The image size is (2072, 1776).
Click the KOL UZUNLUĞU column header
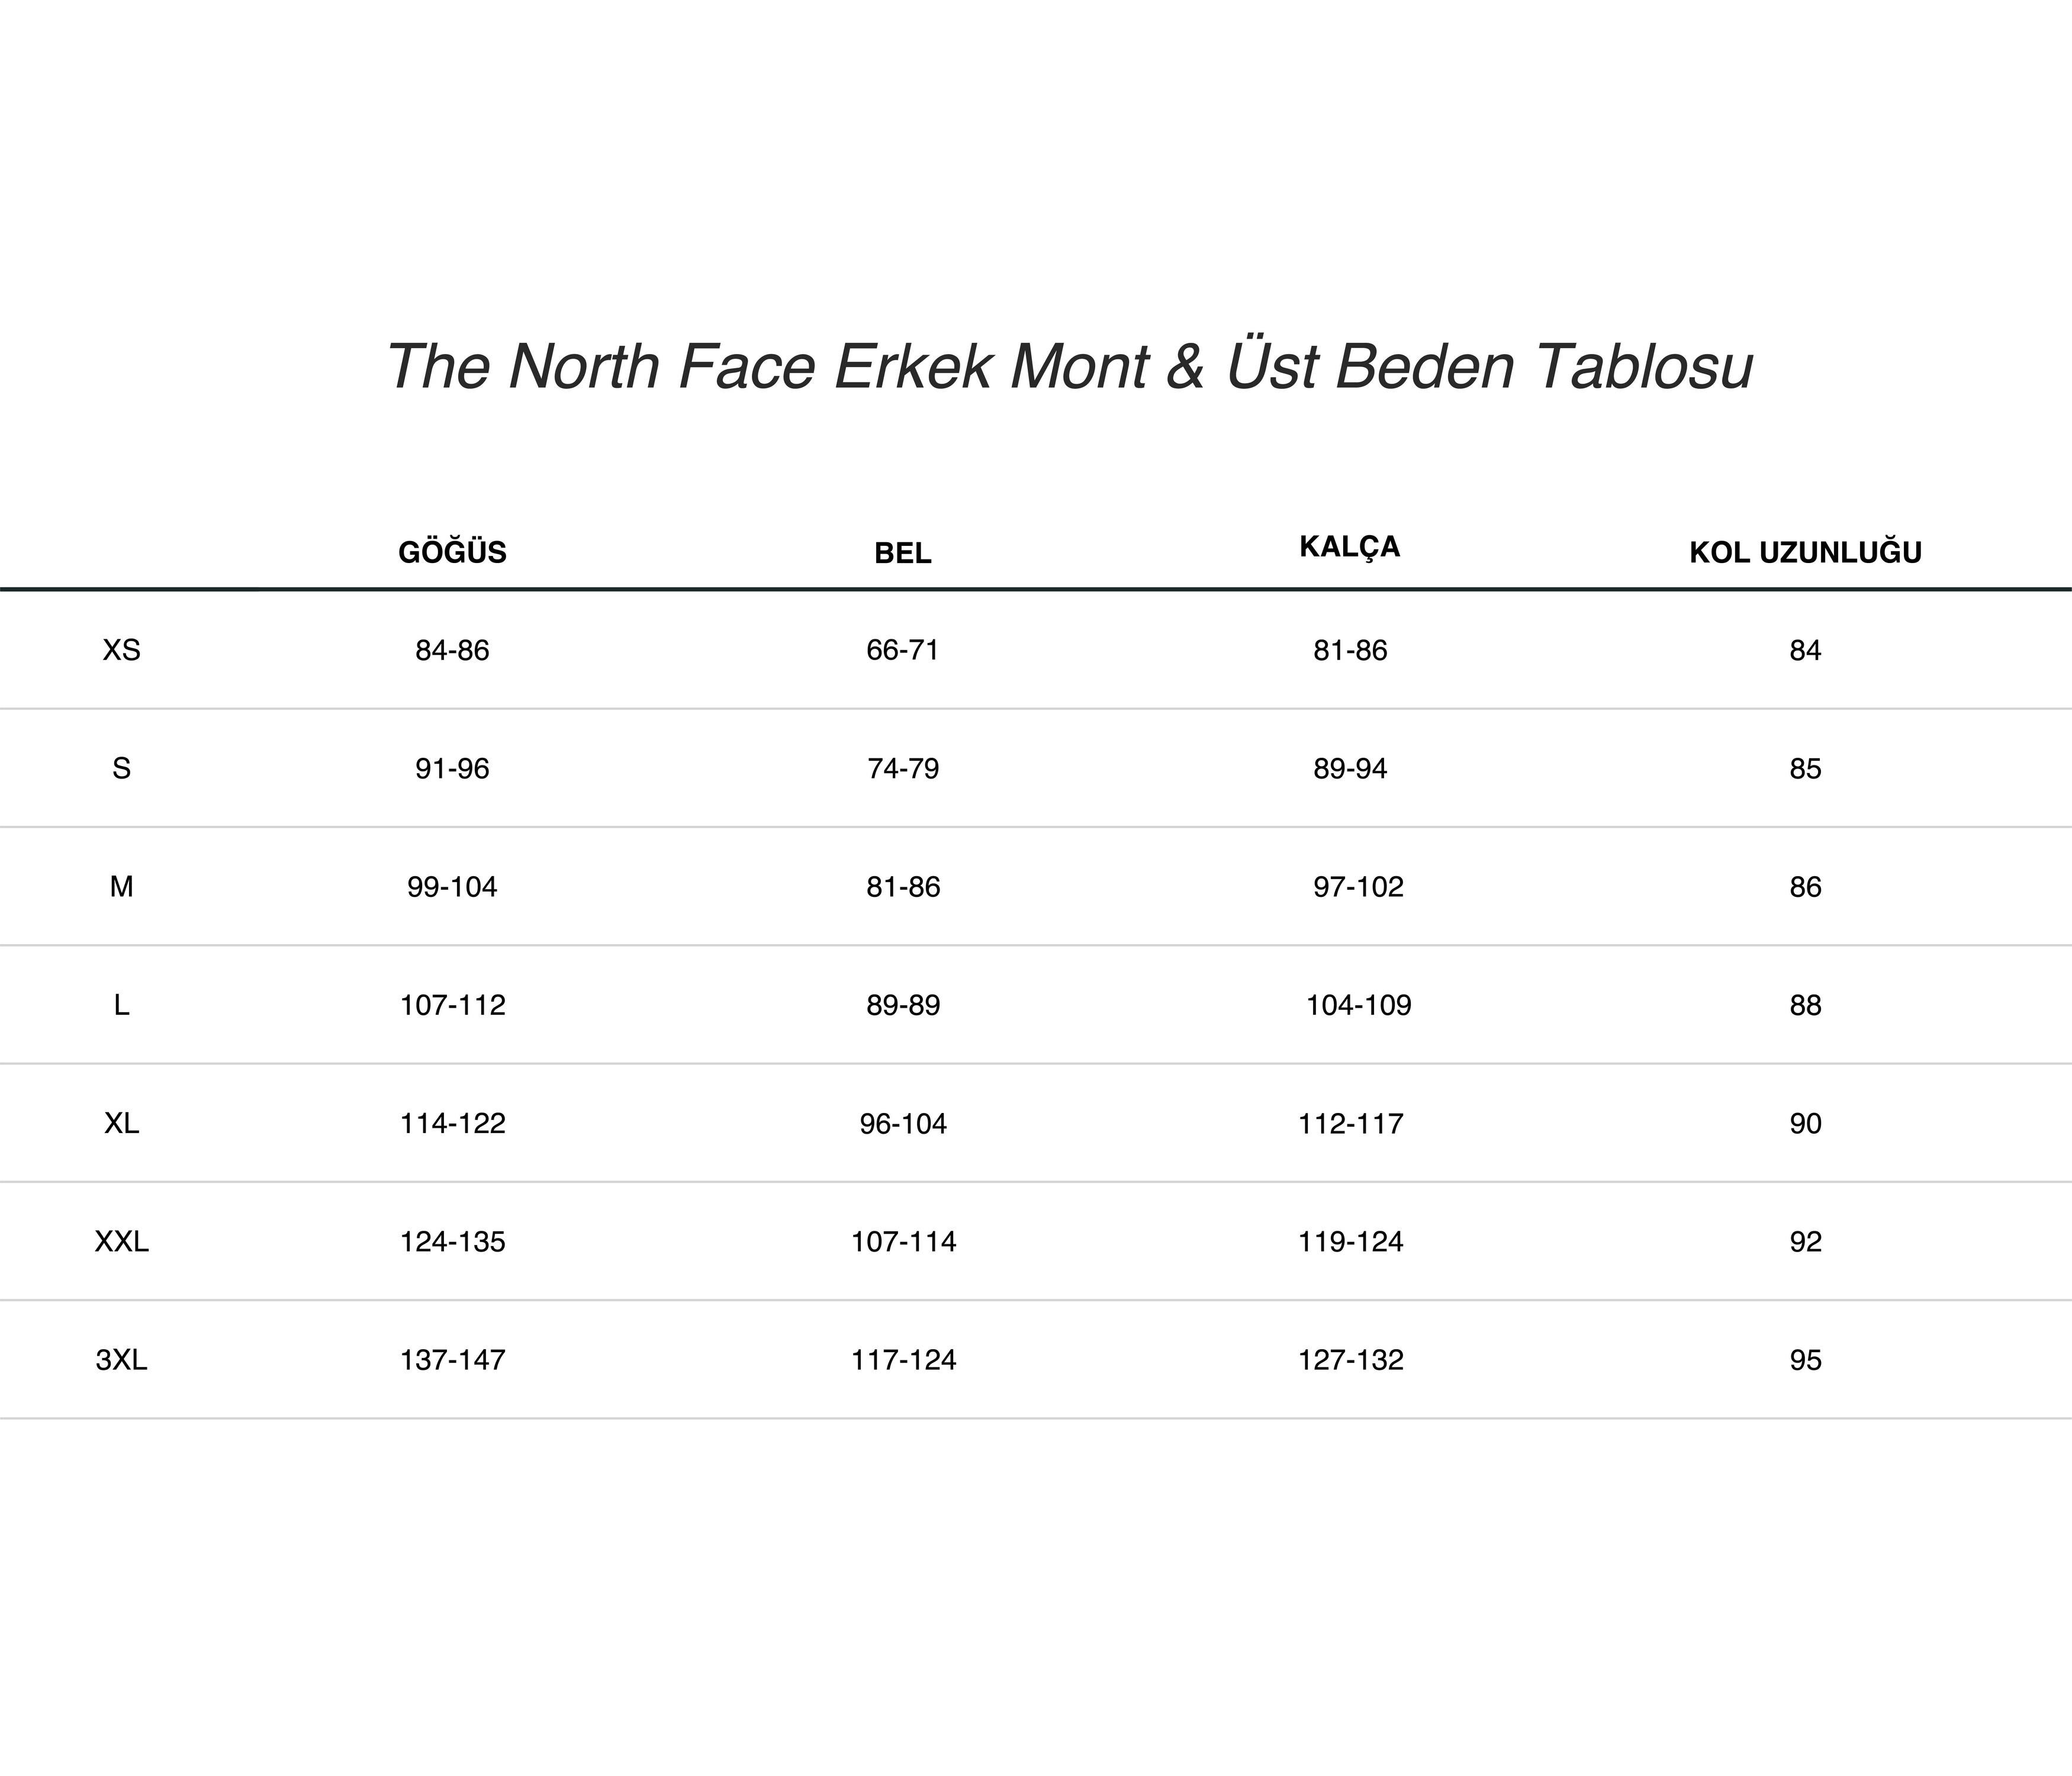[x=1805, y=552]
